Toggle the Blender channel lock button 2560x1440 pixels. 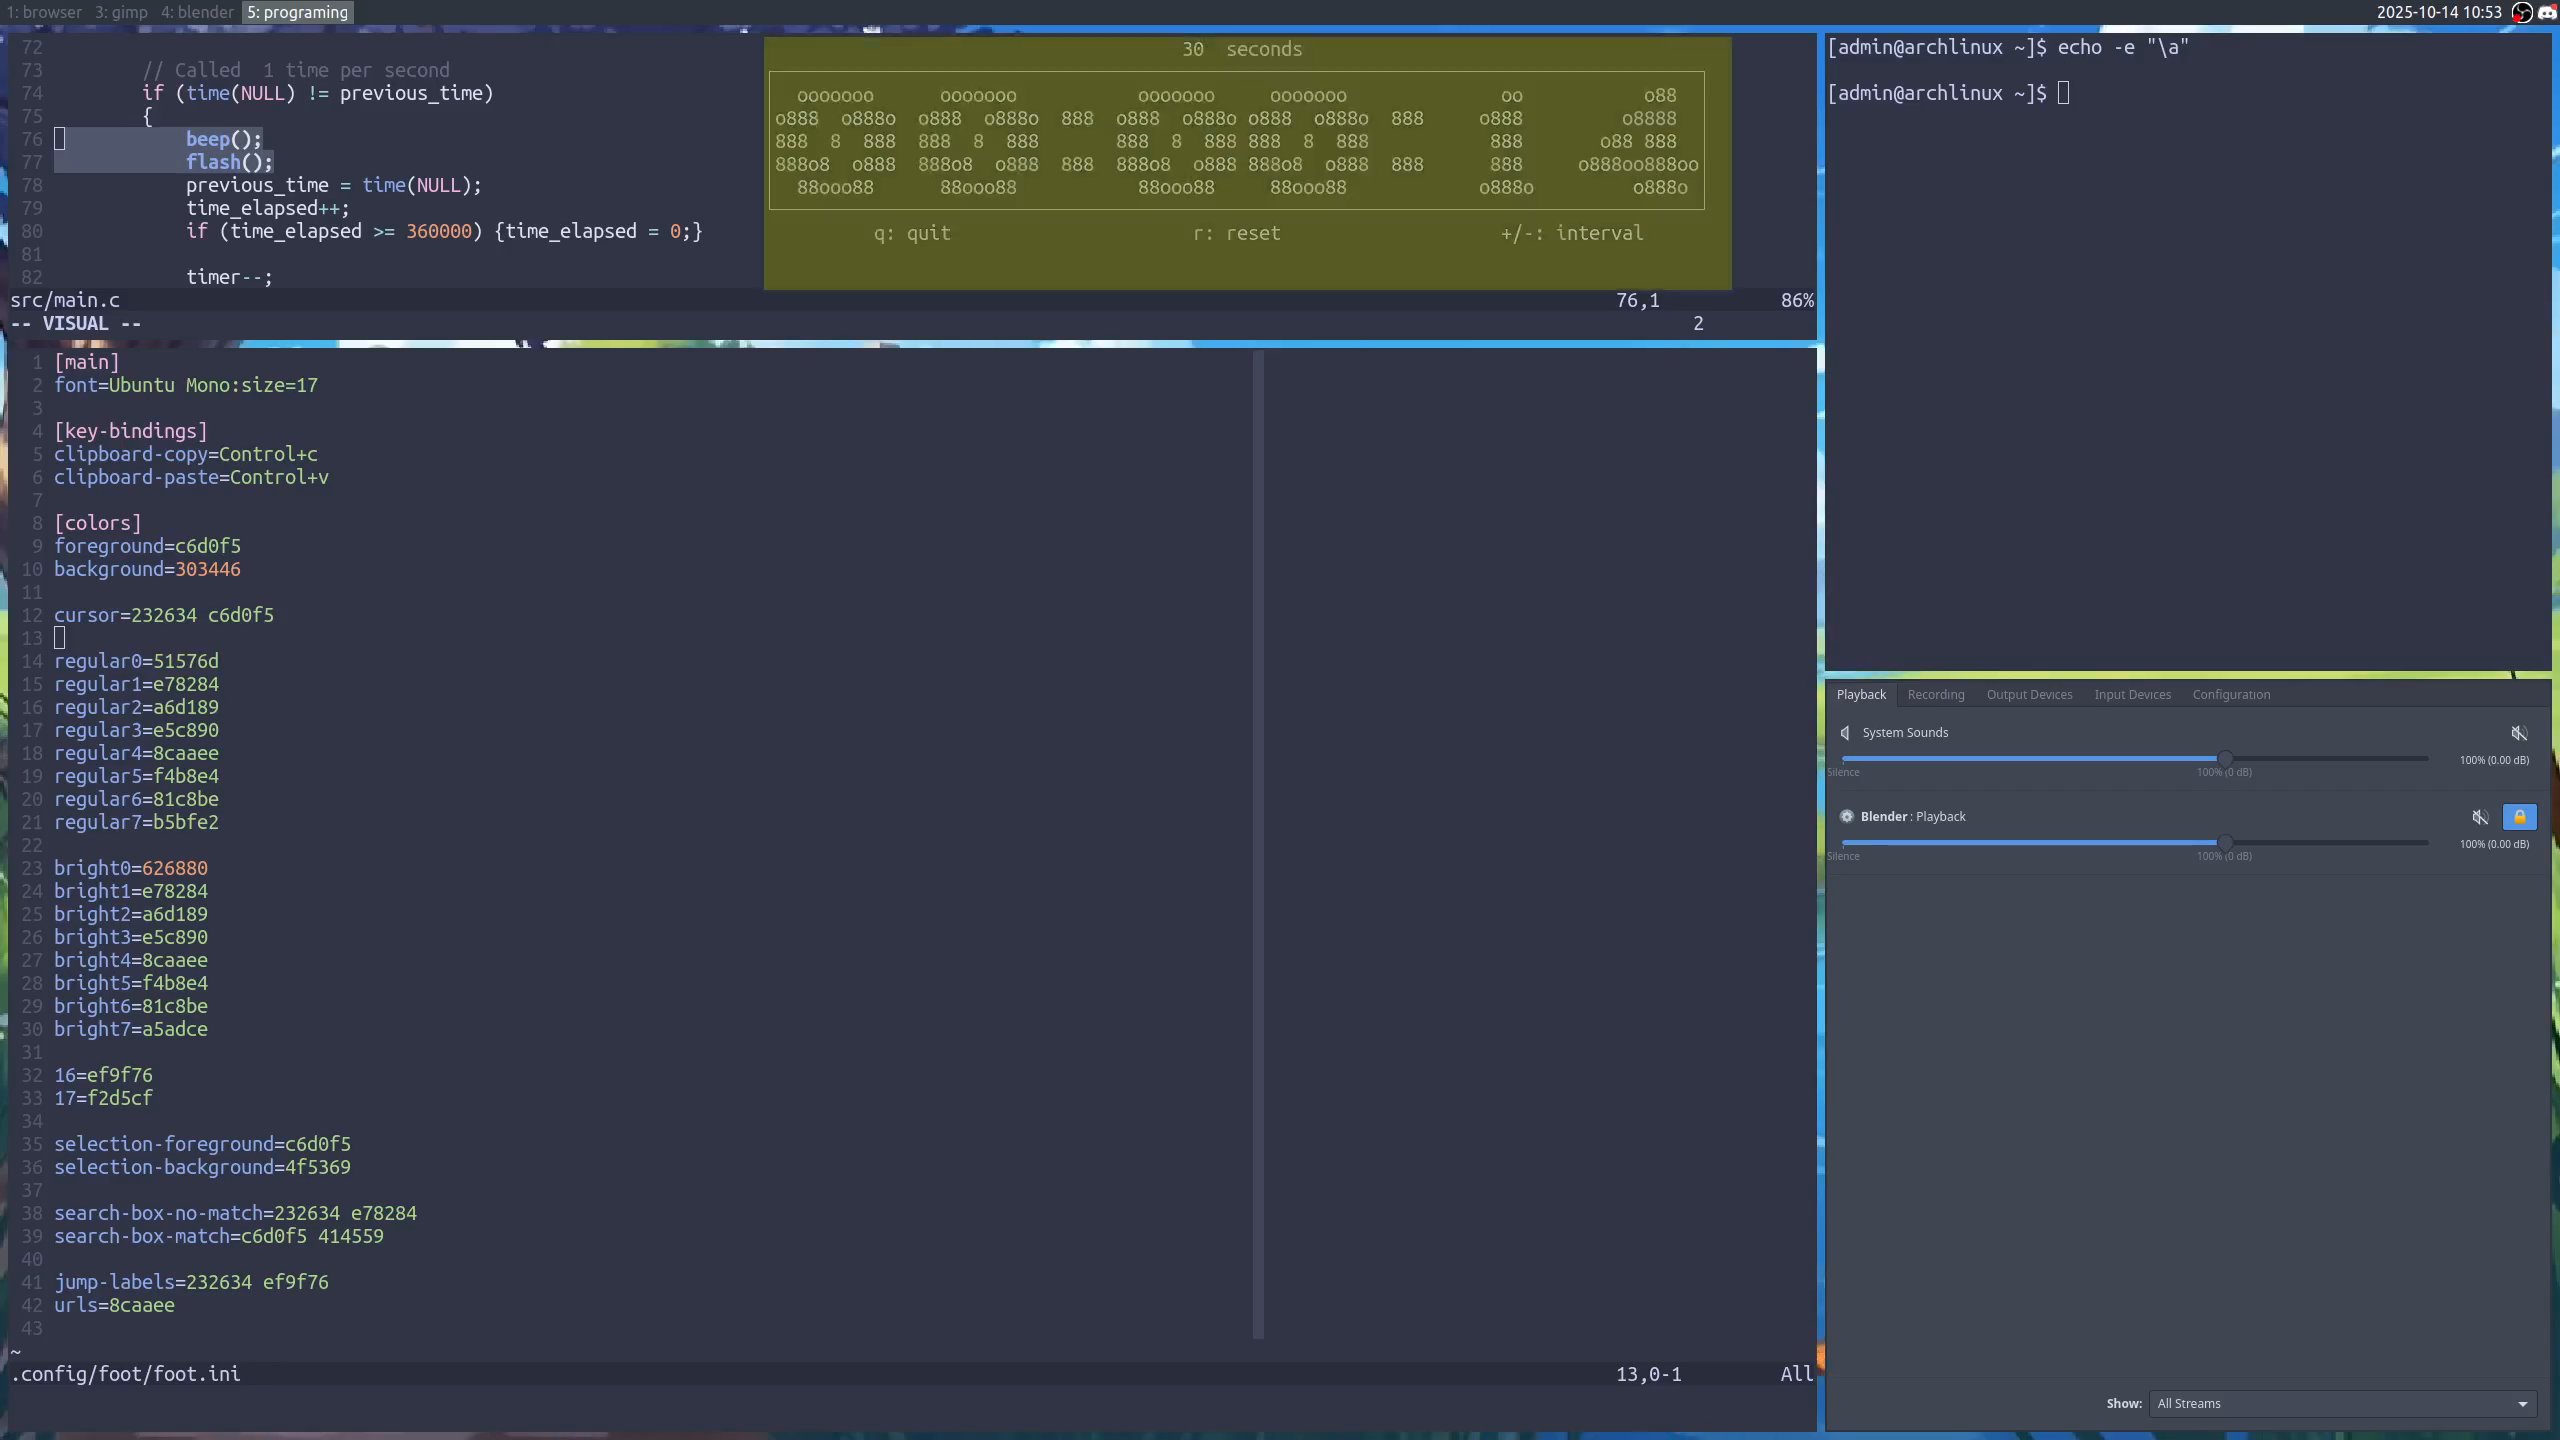2519,817
